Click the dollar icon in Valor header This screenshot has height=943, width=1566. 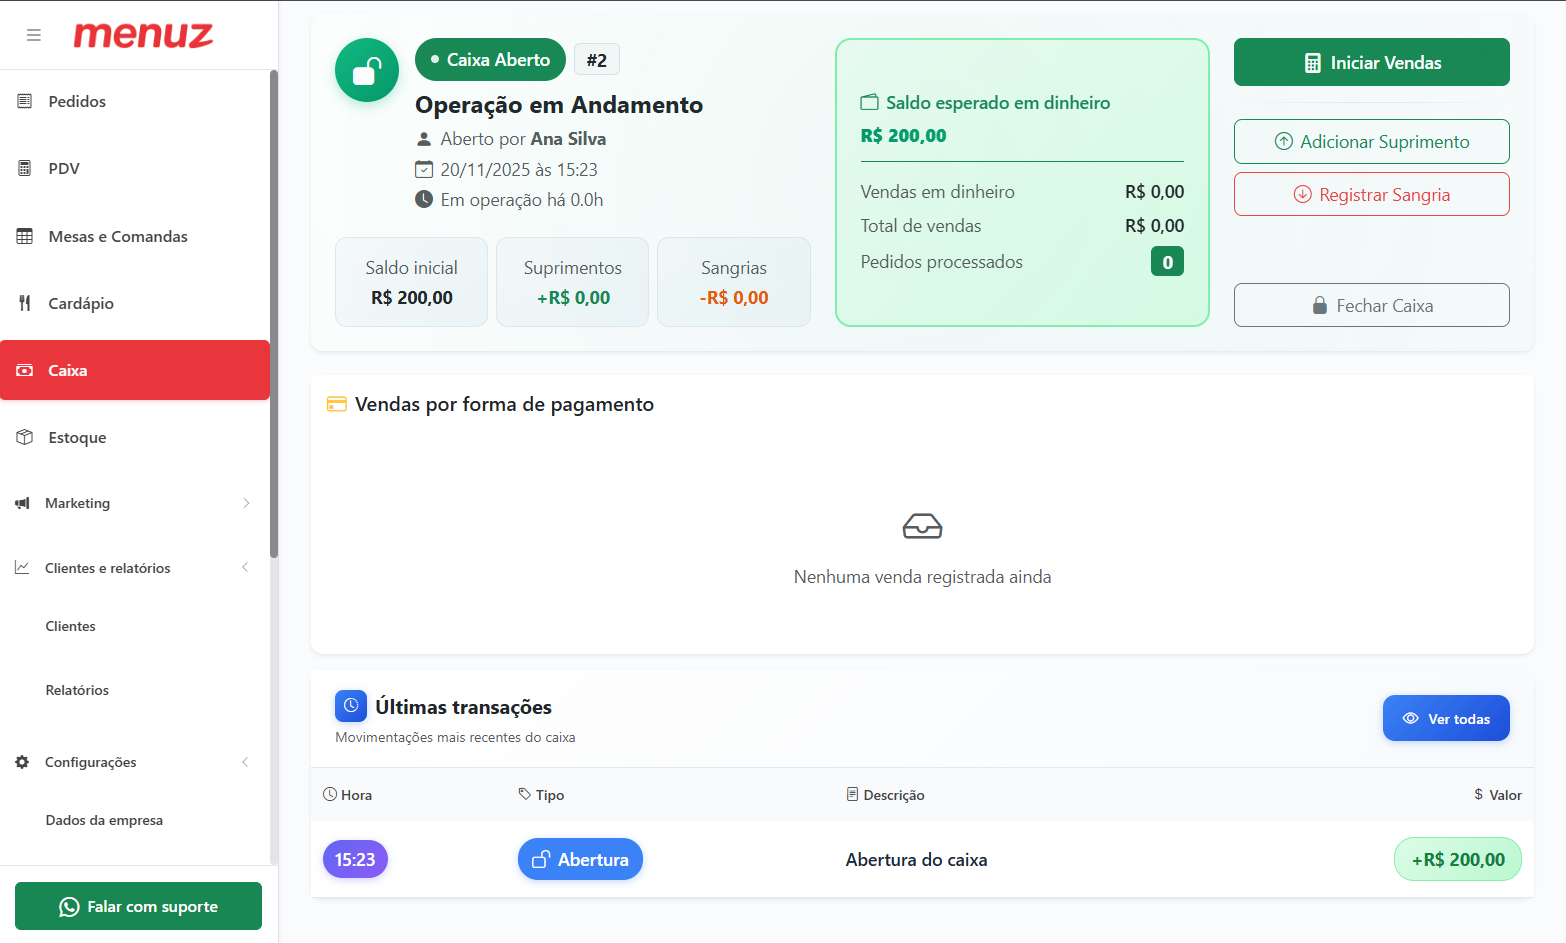pos(1478,794)
